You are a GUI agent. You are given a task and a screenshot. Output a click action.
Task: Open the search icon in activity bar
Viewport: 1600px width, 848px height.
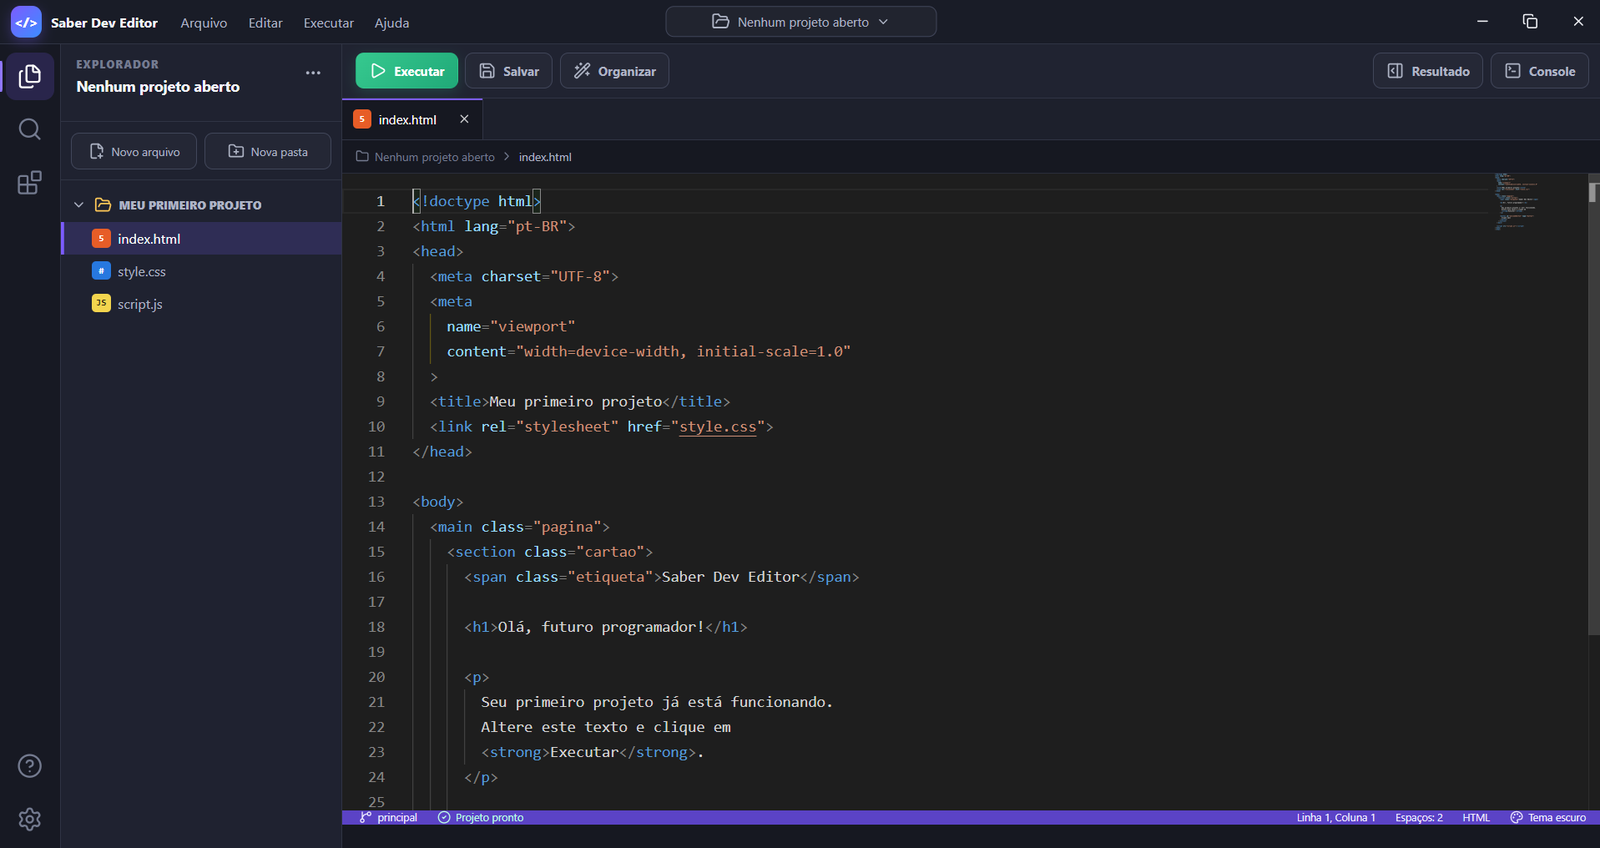coord(30,129)
